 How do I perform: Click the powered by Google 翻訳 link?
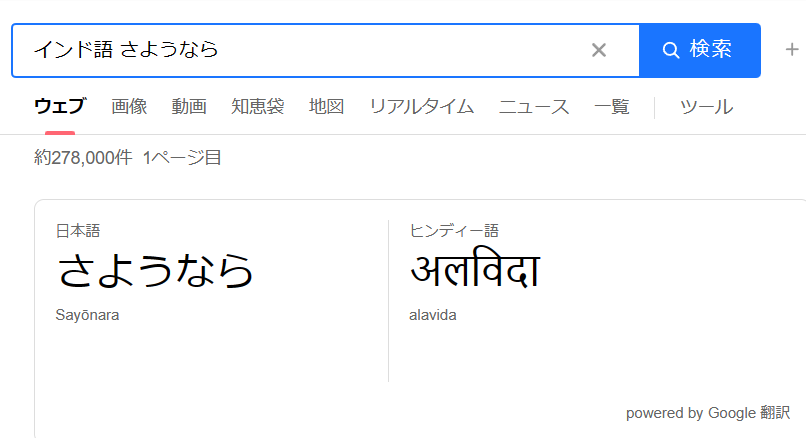708,413
